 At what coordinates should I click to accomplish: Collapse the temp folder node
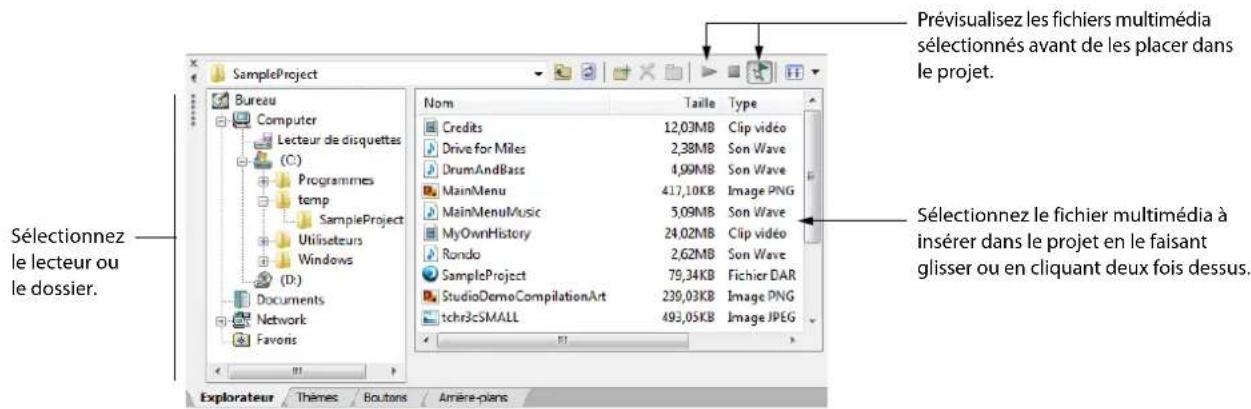265,200
